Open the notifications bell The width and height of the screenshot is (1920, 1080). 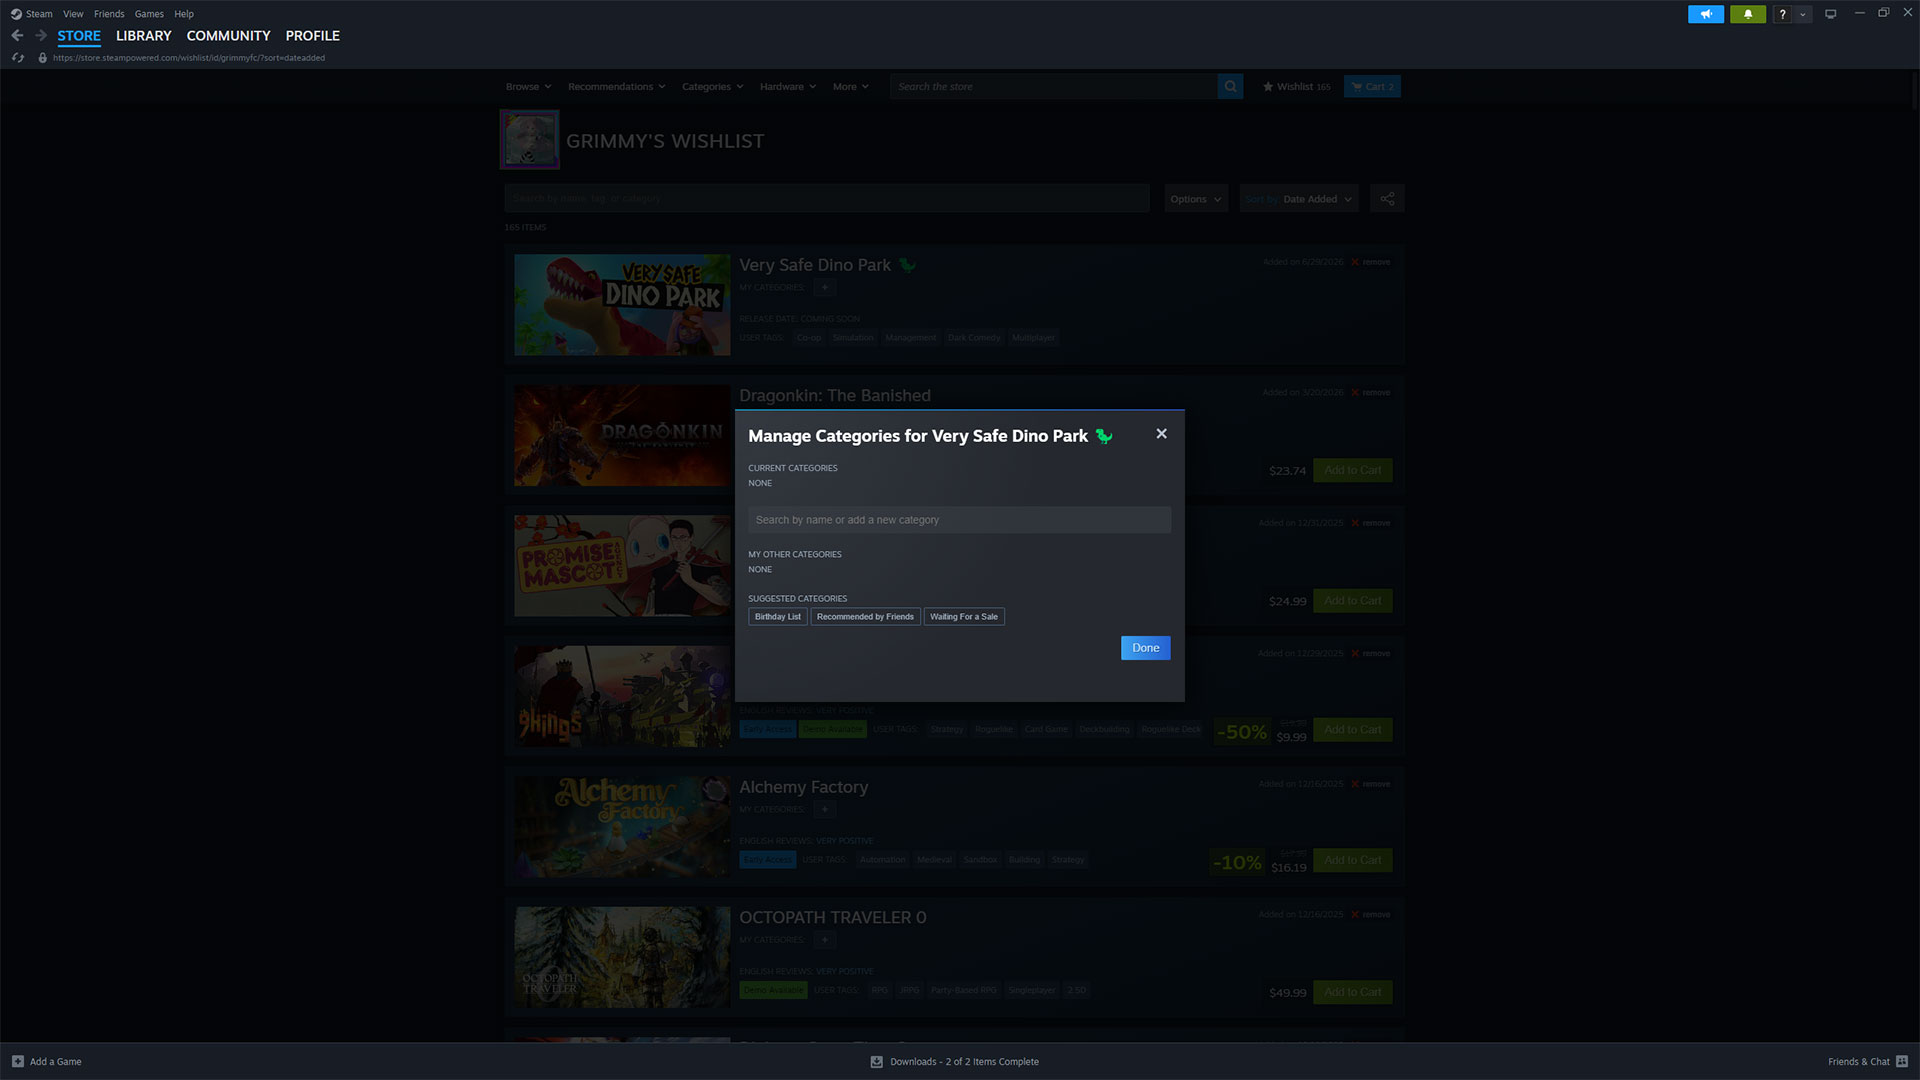click(1748, 14)
